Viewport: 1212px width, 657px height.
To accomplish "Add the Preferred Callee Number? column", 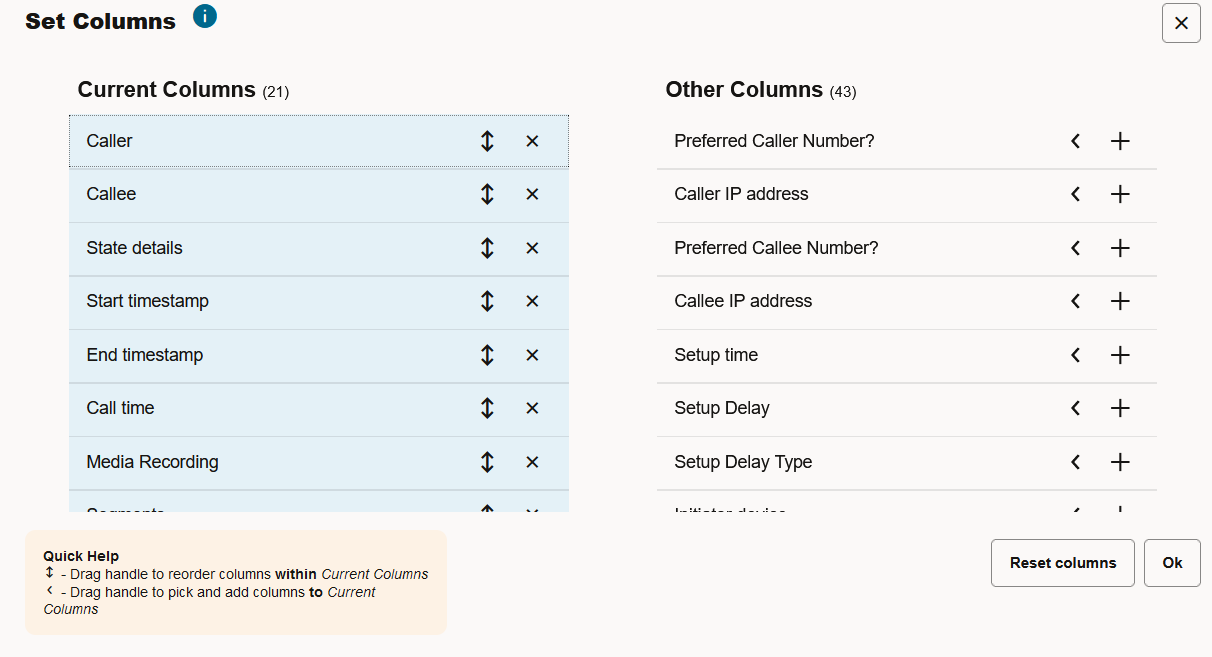I will click(1120, 248).
